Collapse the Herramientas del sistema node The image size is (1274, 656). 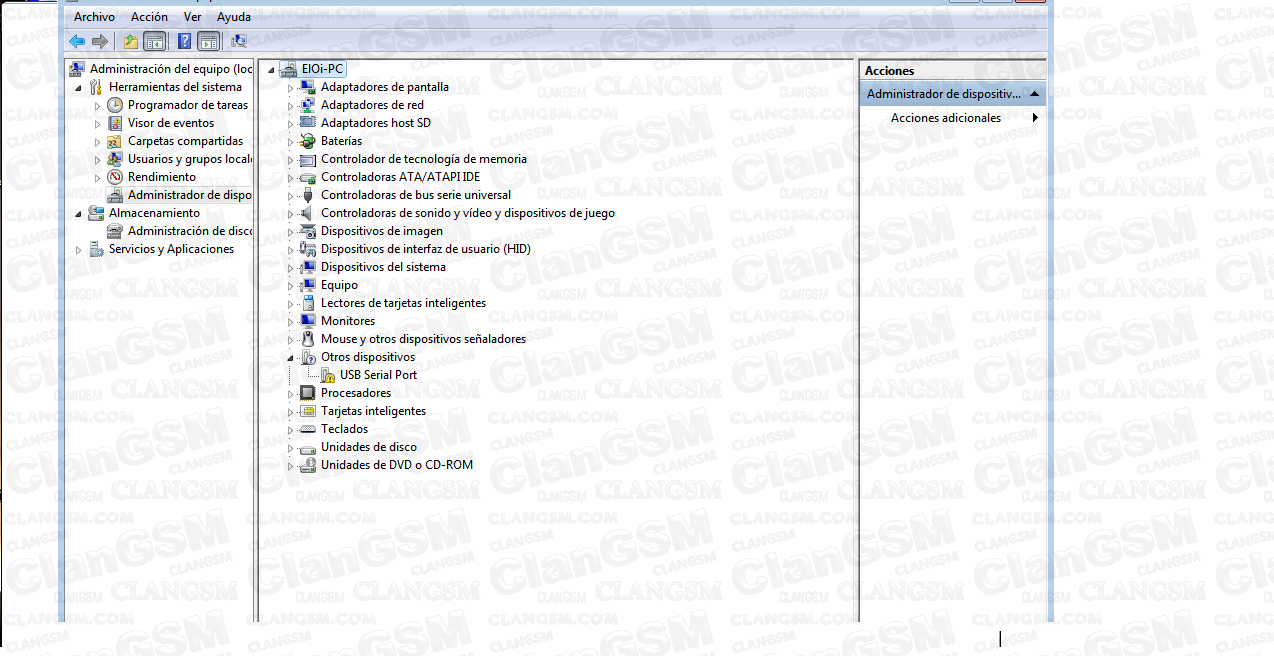[80, 87]
